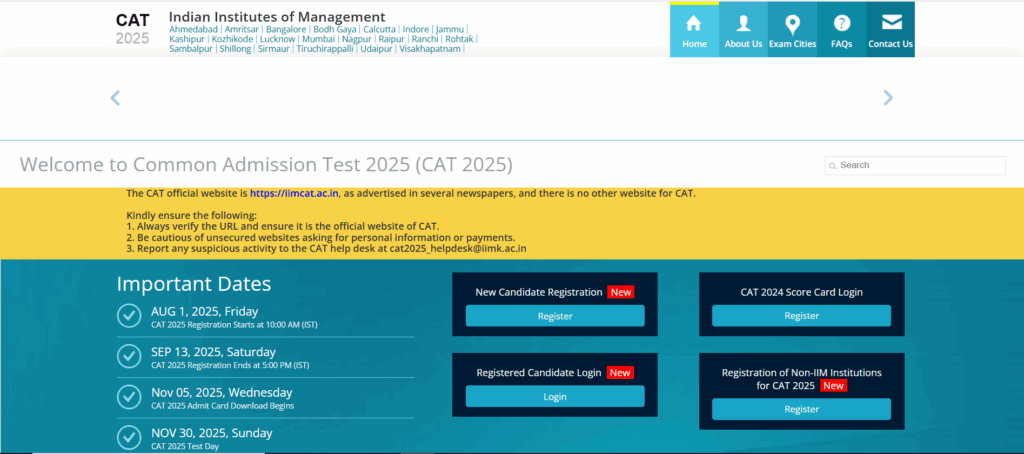Click the magnifier icon in search box
The height and width of the screenshot is (454, 1024).
coord(833,166)
